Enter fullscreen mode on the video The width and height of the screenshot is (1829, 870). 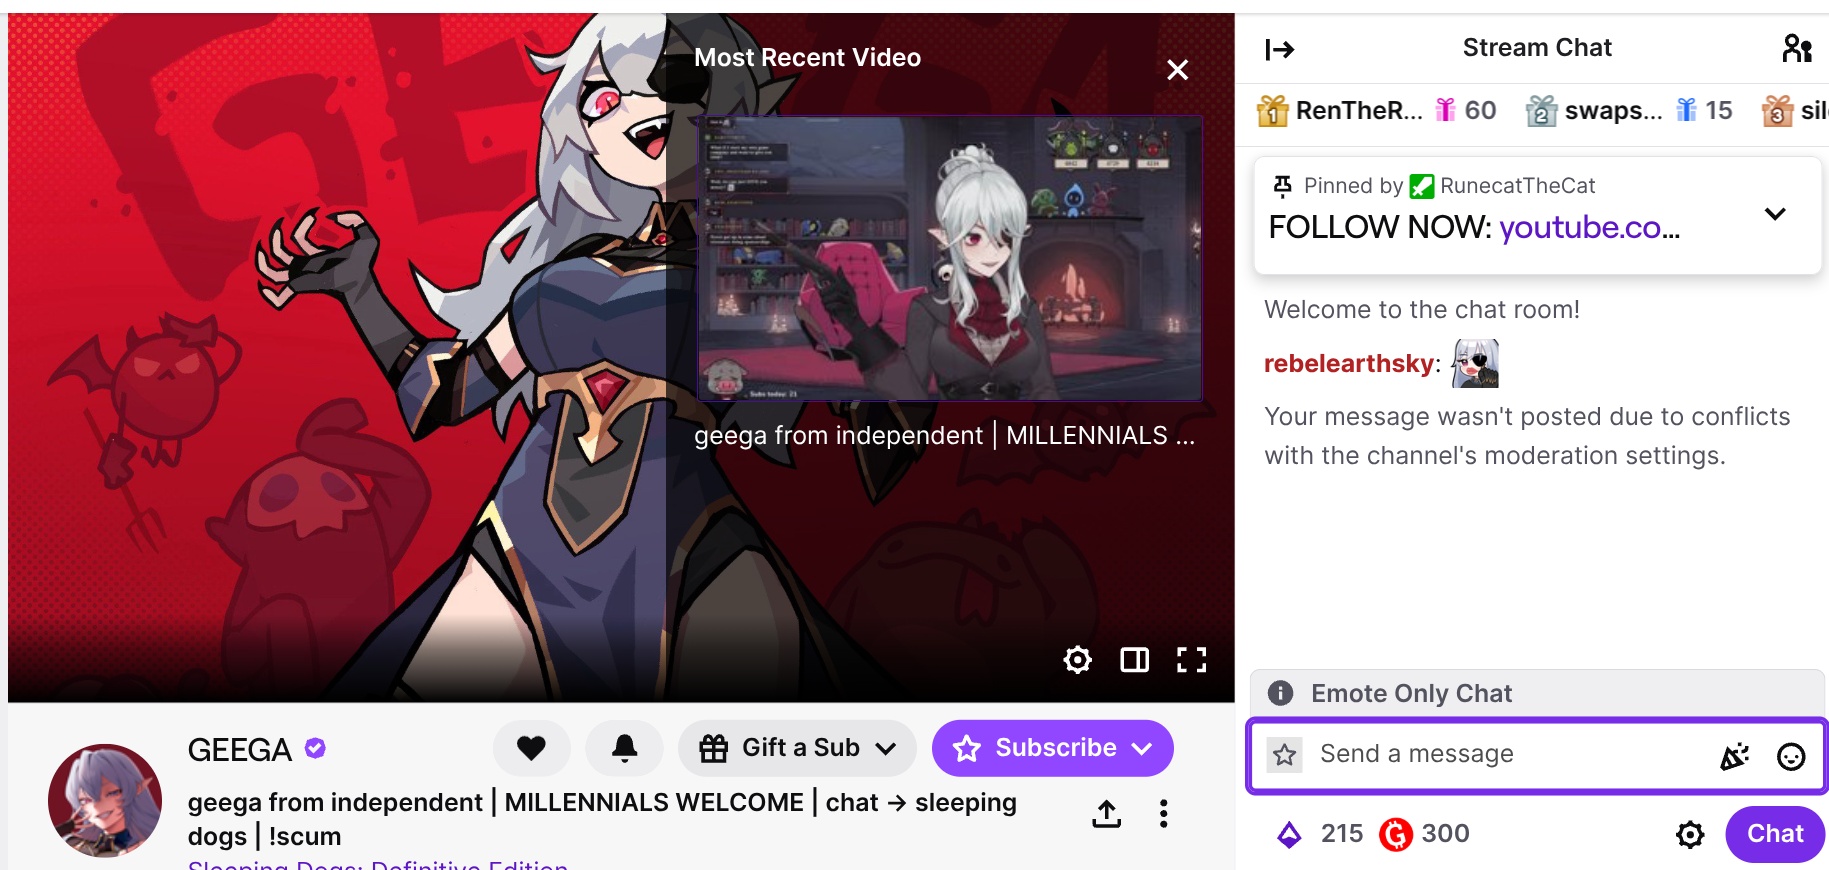click(x=1191, y=660)
